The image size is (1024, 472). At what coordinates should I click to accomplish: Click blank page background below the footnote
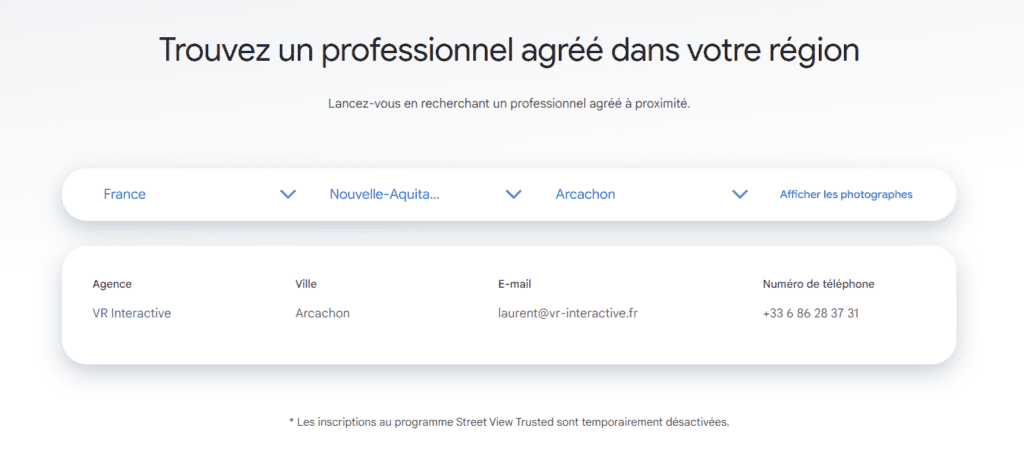(x=509, y=454)
